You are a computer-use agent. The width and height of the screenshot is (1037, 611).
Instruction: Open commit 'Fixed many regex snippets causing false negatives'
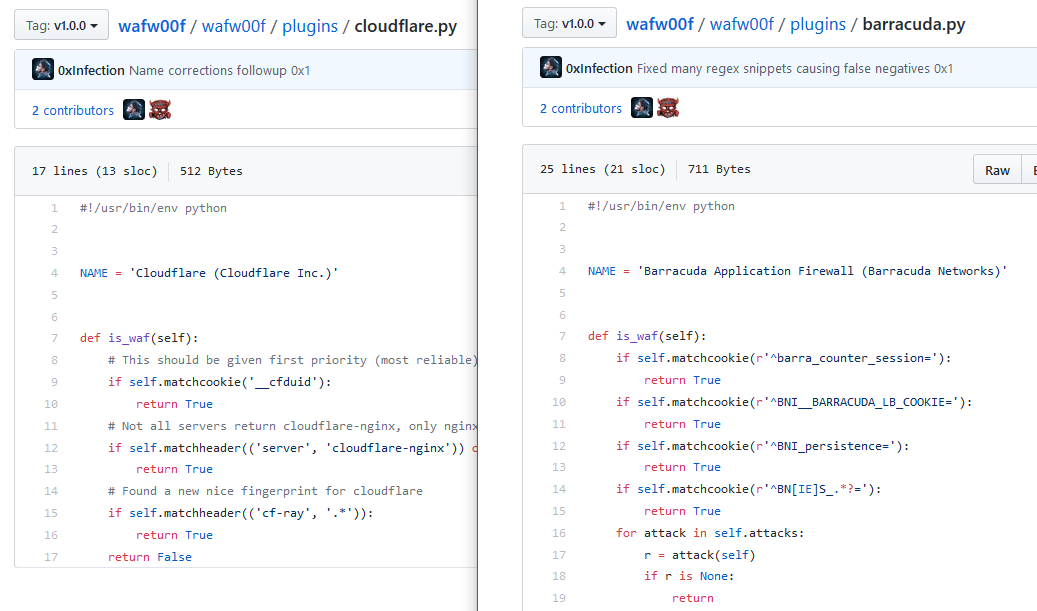794,68
